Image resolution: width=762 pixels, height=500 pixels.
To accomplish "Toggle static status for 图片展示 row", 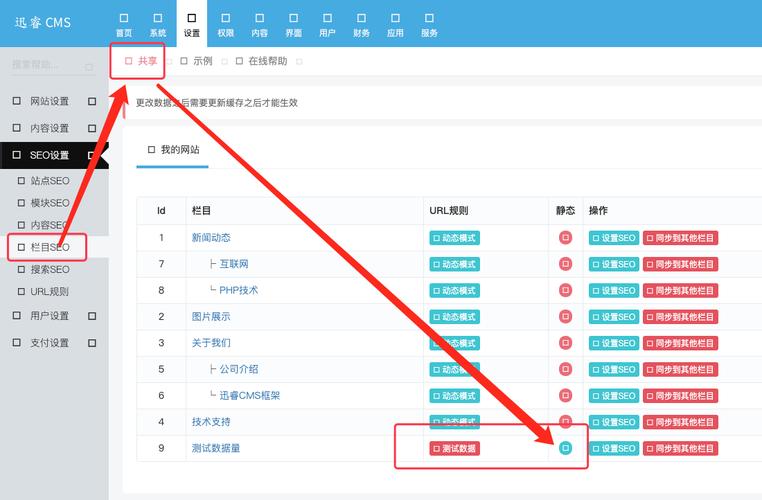I will [x=565, y=317].
